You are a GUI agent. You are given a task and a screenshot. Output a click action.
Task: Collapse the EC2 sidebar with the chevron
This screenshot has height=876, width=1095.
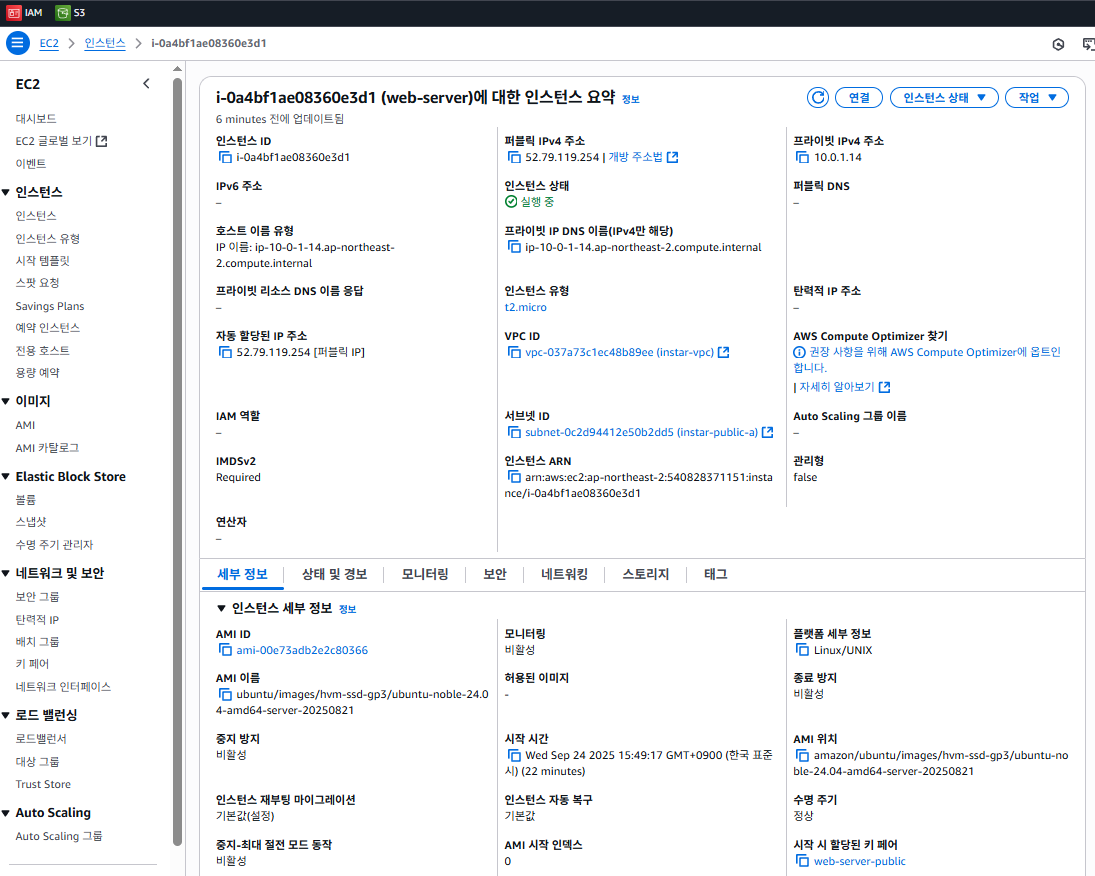coord(146,84)
